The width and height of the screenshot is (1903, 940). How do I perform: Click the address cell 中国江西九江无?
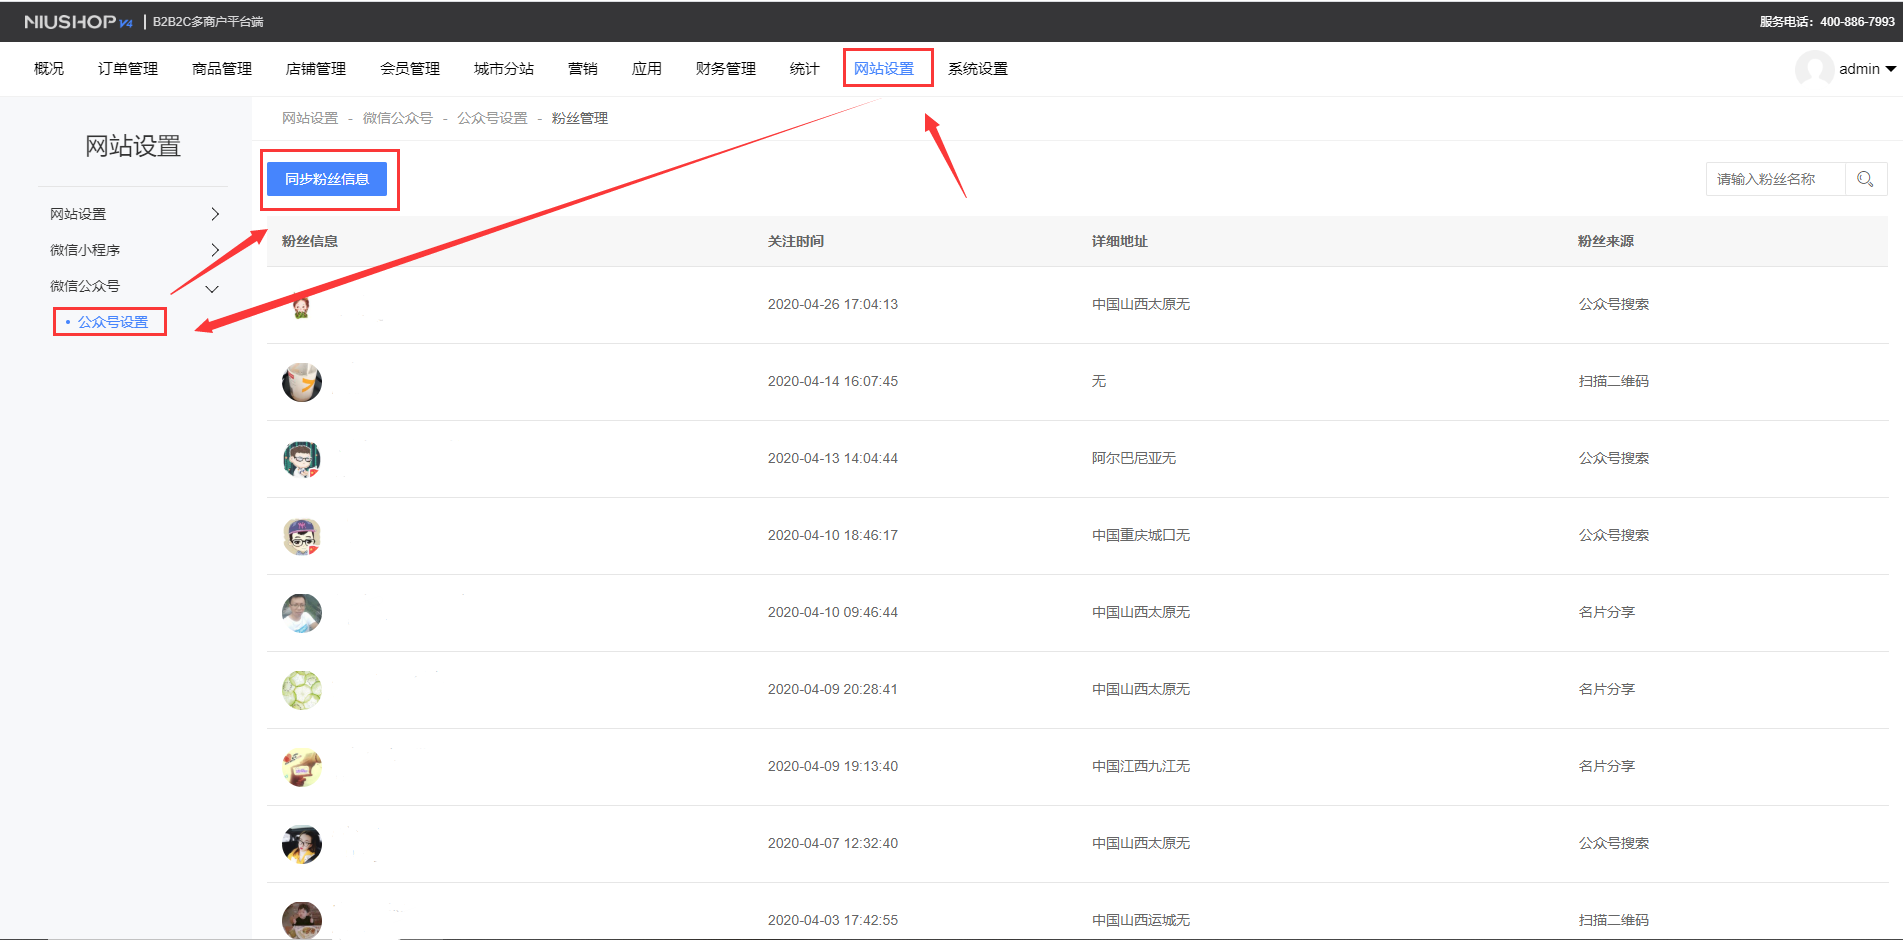pos(1141,766)
